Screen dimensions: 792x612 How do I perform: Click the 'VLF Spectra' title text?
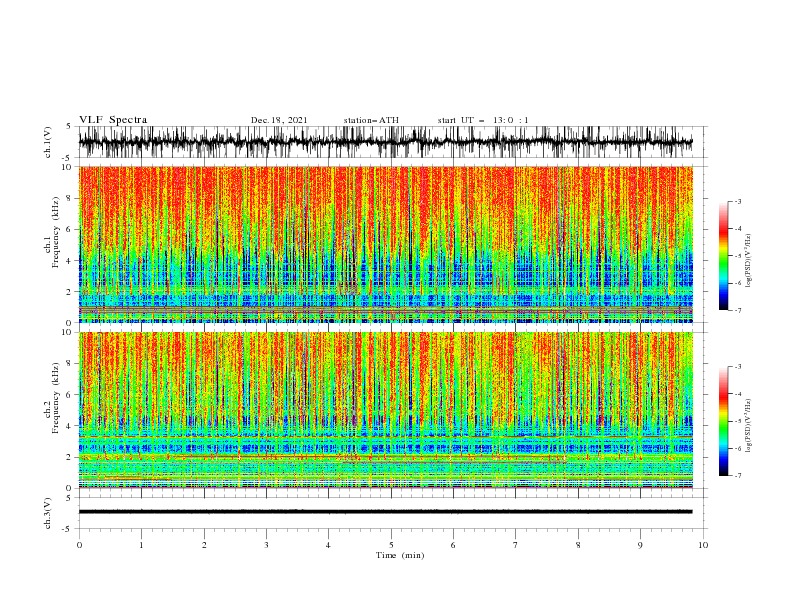coord(113,120)
